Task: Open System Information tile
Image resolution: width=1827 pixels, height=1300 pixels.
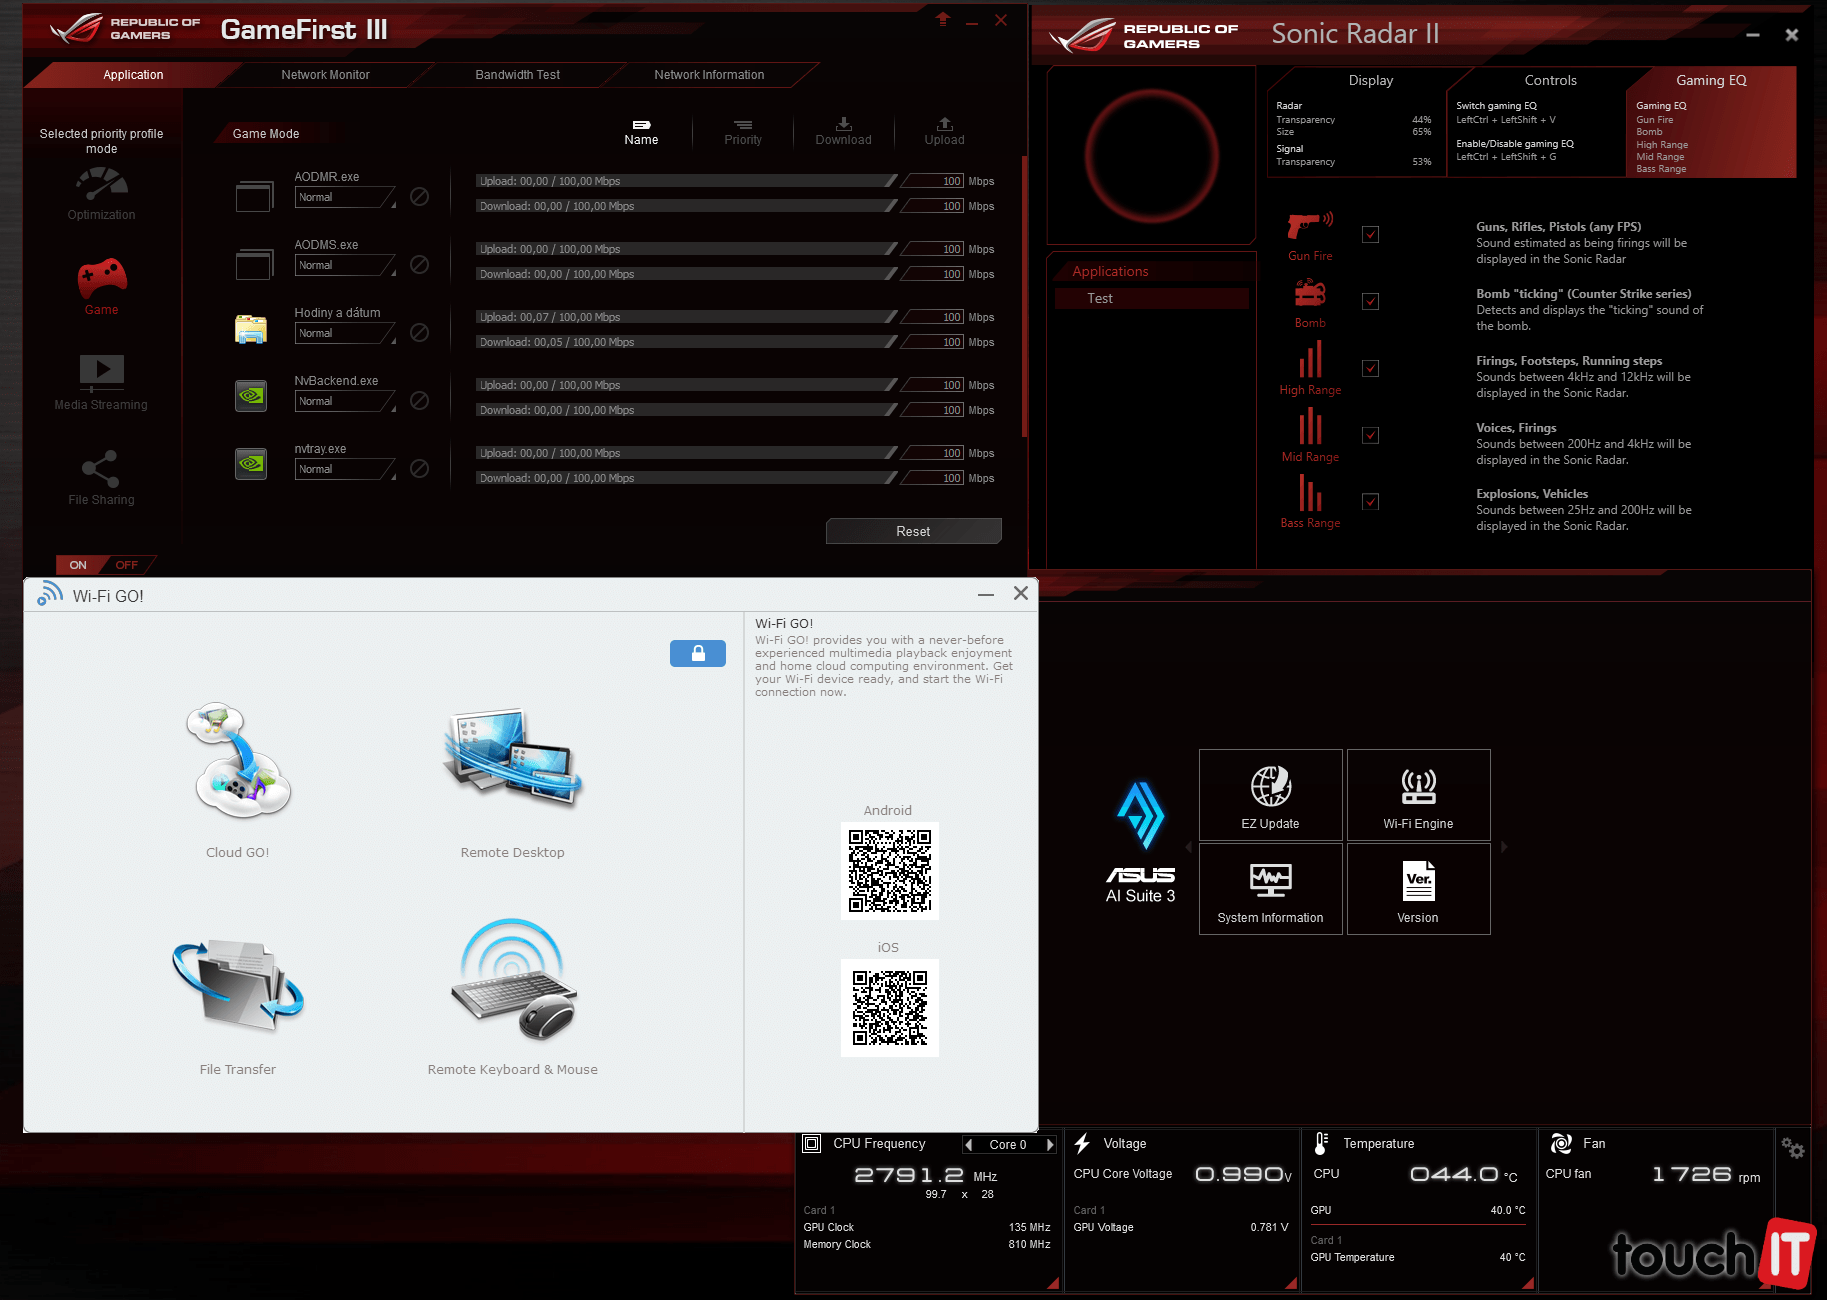Action: pos(1270,889)
